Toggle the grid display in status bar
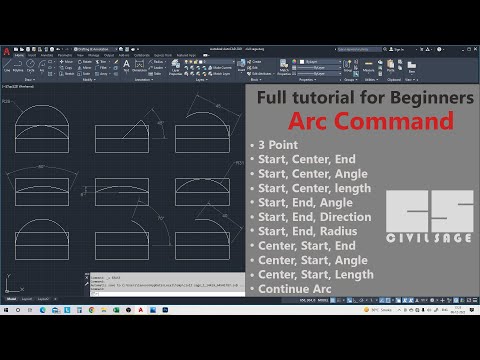 pyautogui.click(x=333, y=300)
